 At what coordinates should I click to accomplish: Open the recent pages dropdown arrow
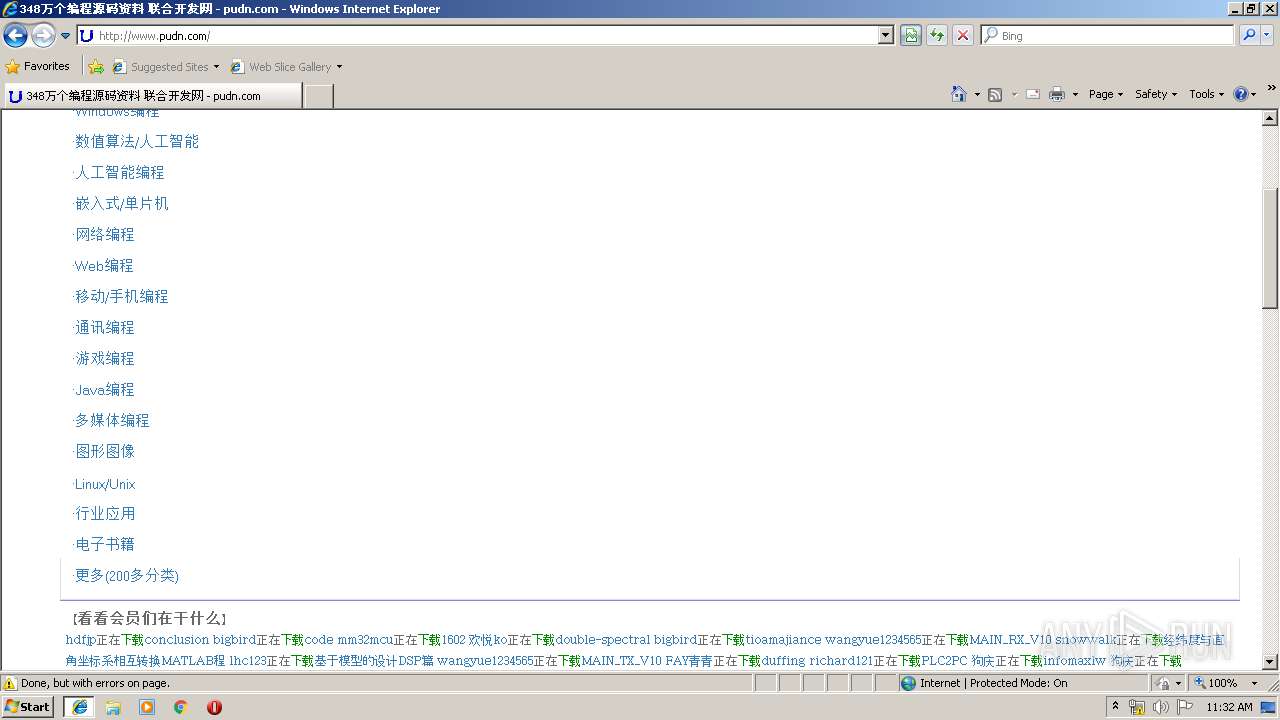coord(66,36)
